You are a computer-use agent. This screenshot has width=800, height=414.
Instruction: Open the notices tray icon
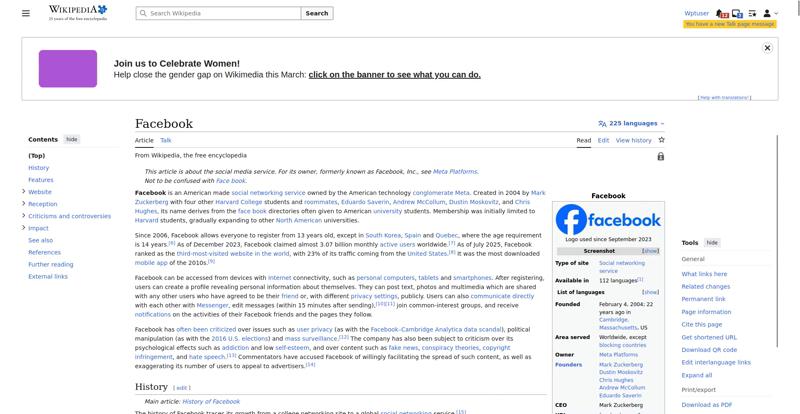(737, 14)
